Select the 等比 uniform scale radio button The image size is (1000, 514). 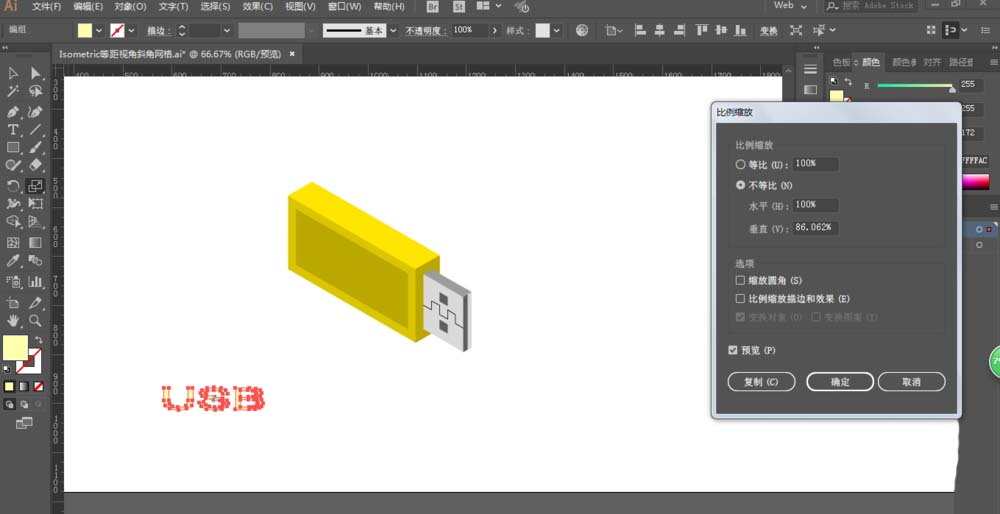pyautogui.click(x=741, y=164)
